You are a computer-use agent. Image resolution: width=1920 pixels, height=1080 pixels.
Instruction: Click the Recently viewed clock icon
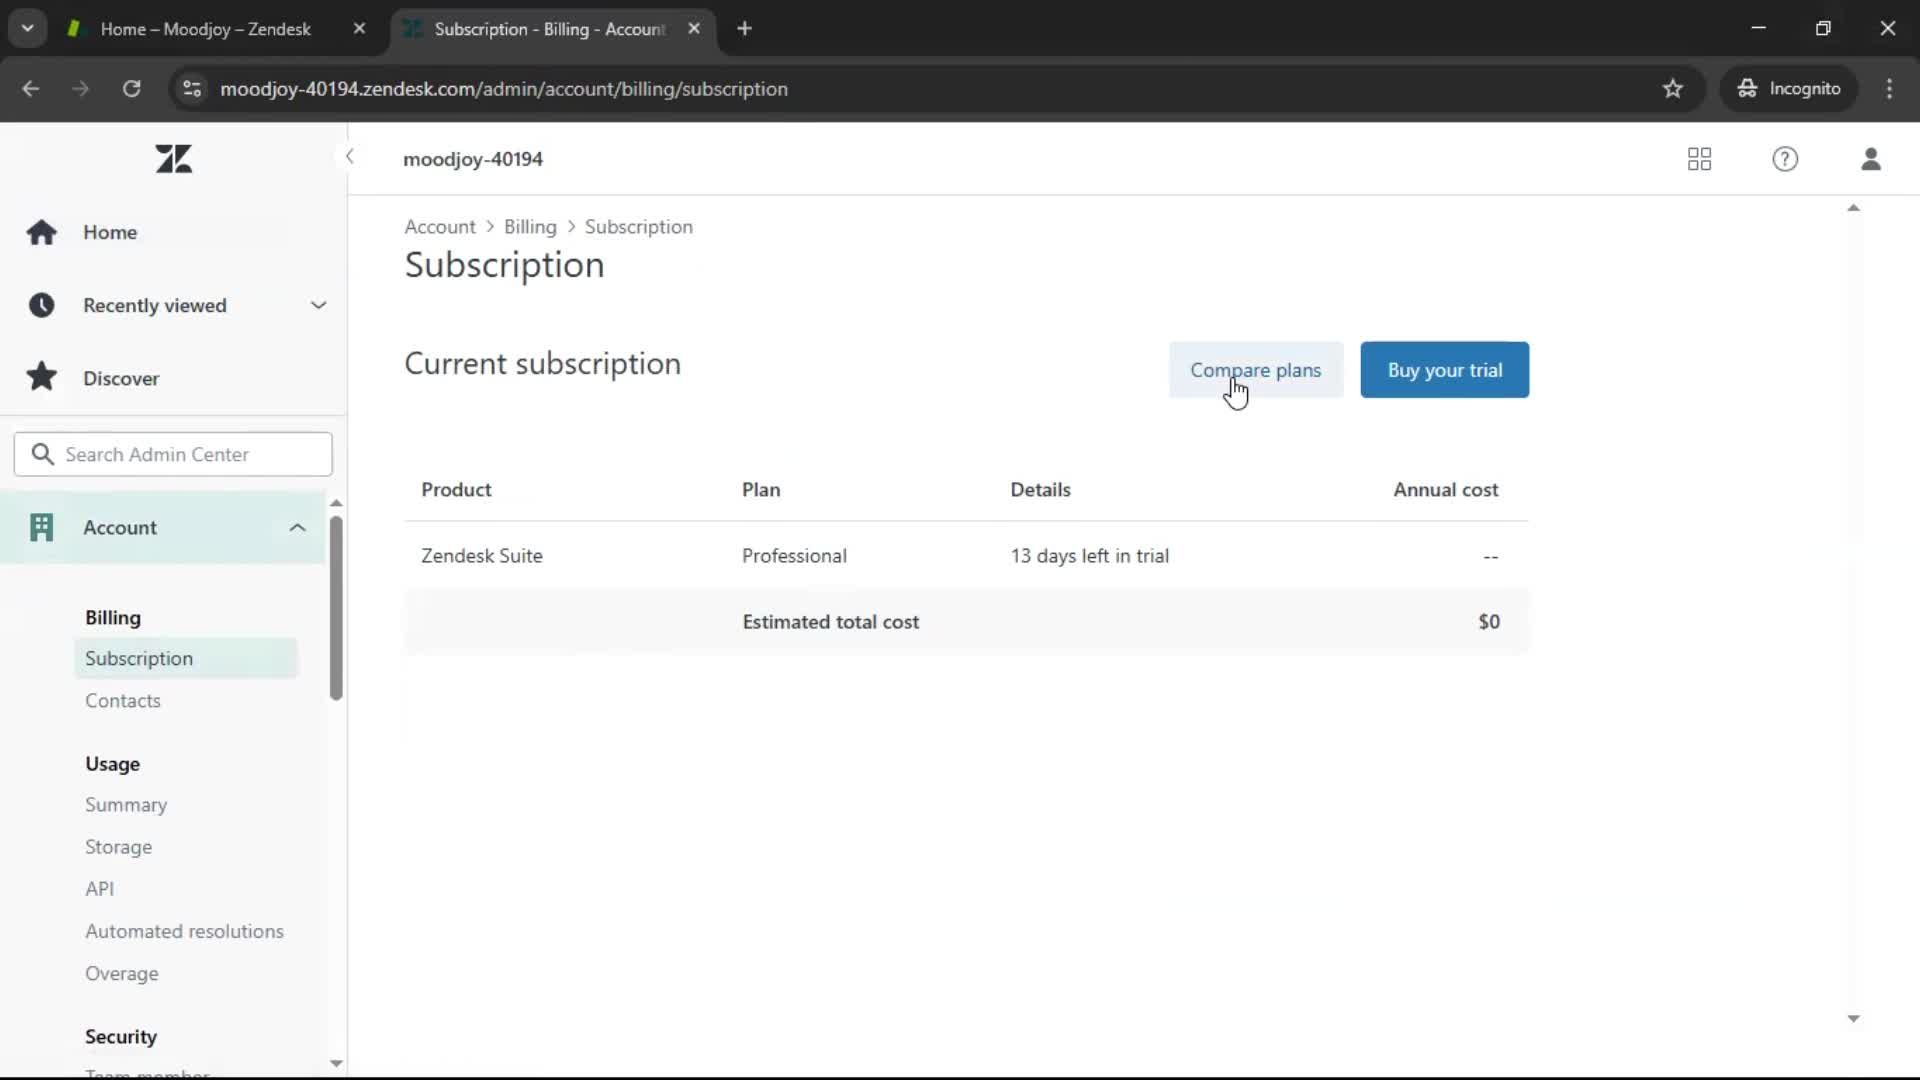pos(41,305)
